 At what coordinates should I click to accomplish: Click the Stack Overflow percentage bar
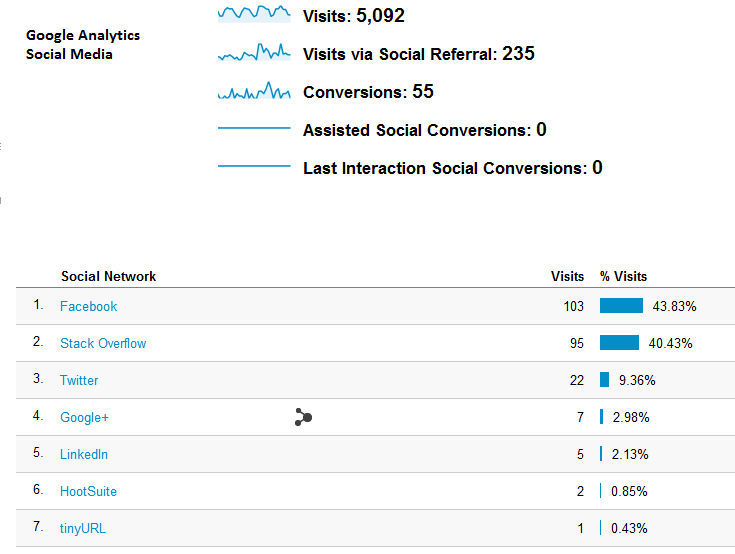coord(620,343)
